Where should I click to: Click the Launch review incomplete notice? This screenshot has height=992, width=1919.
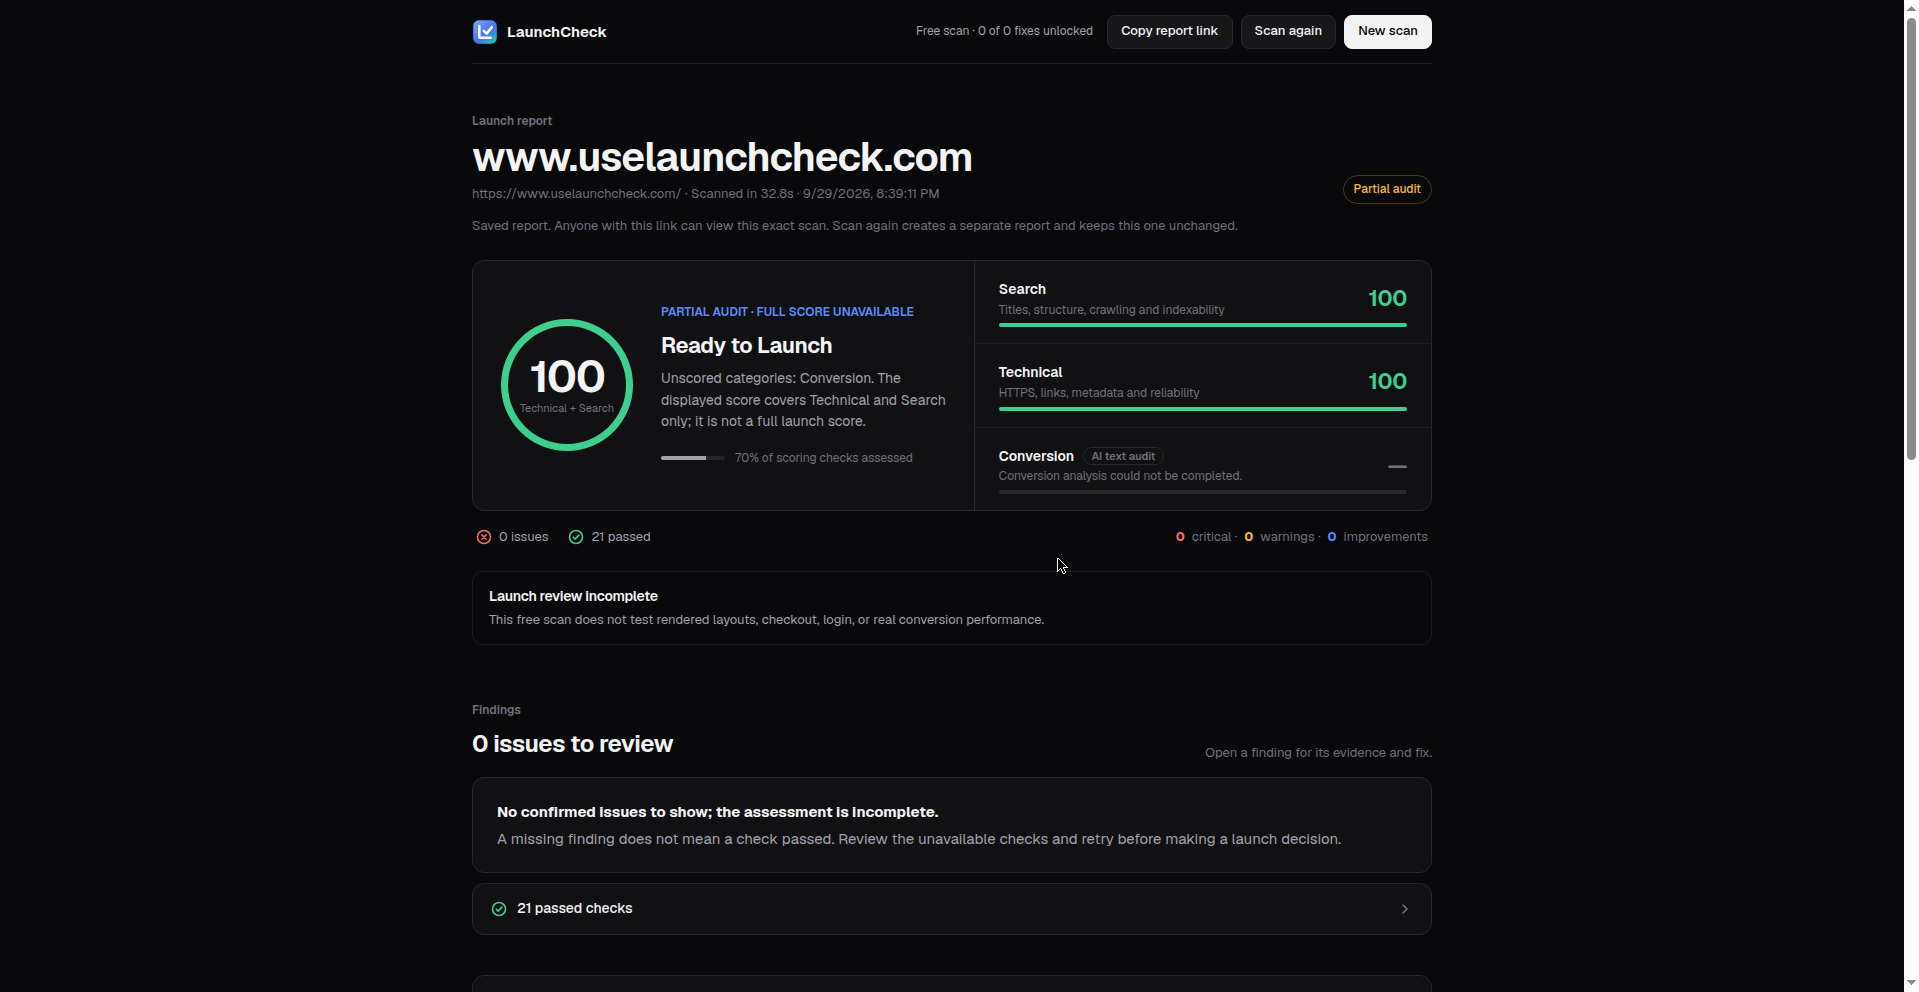952,608
